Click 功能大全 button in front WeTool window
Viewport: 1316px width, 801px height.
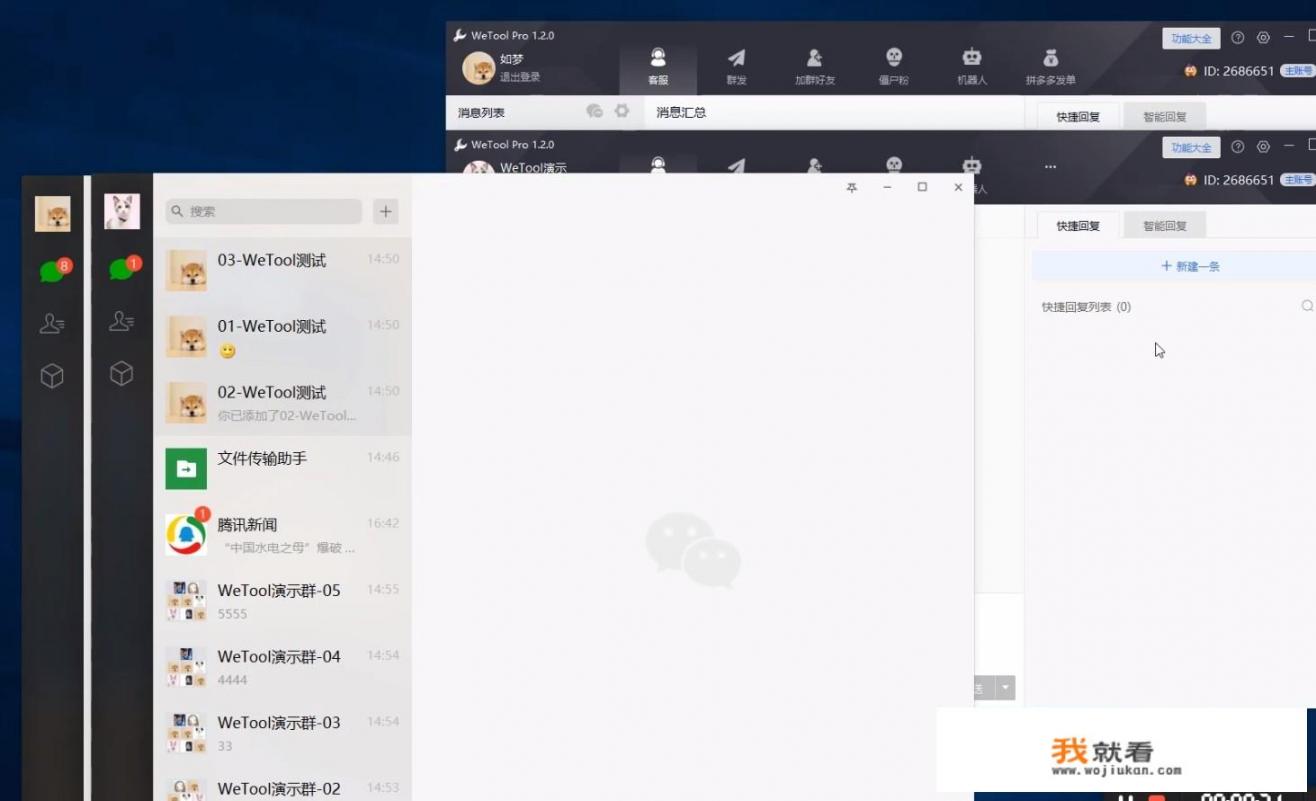click(1191, 147)
